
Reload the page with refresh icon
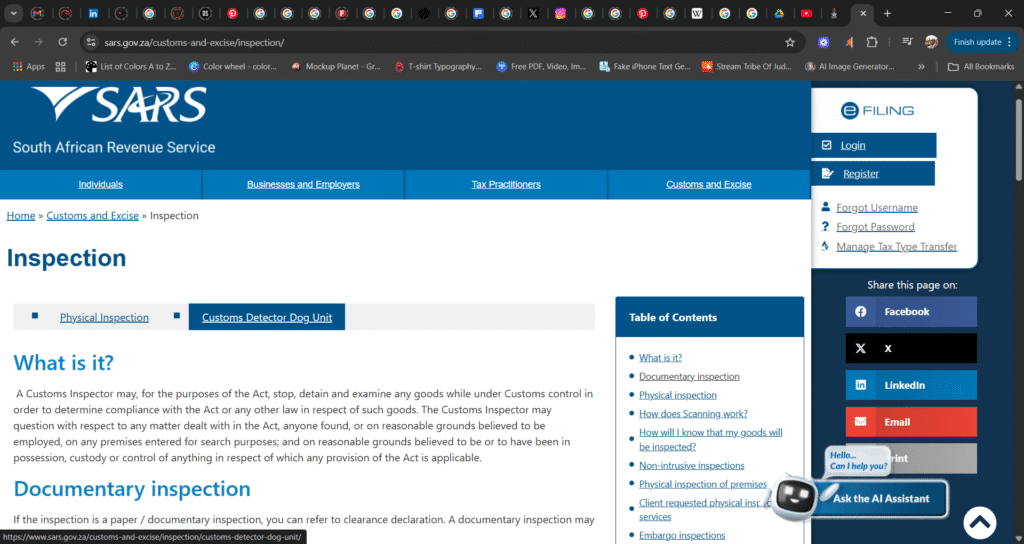[62, 43]
